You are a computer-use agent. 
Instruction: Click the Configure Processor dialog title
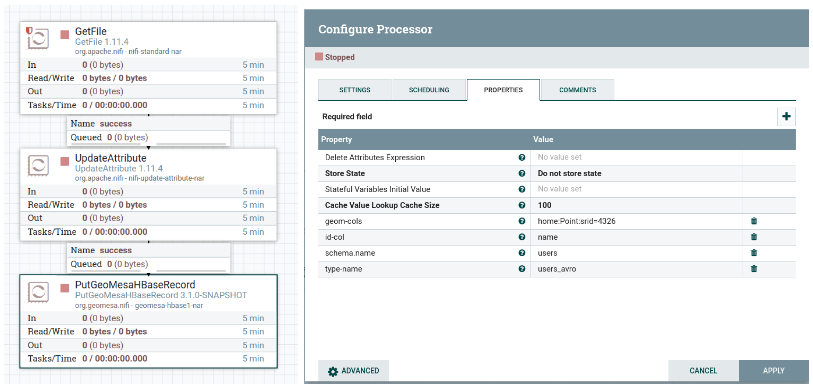(x=375, y=29)
